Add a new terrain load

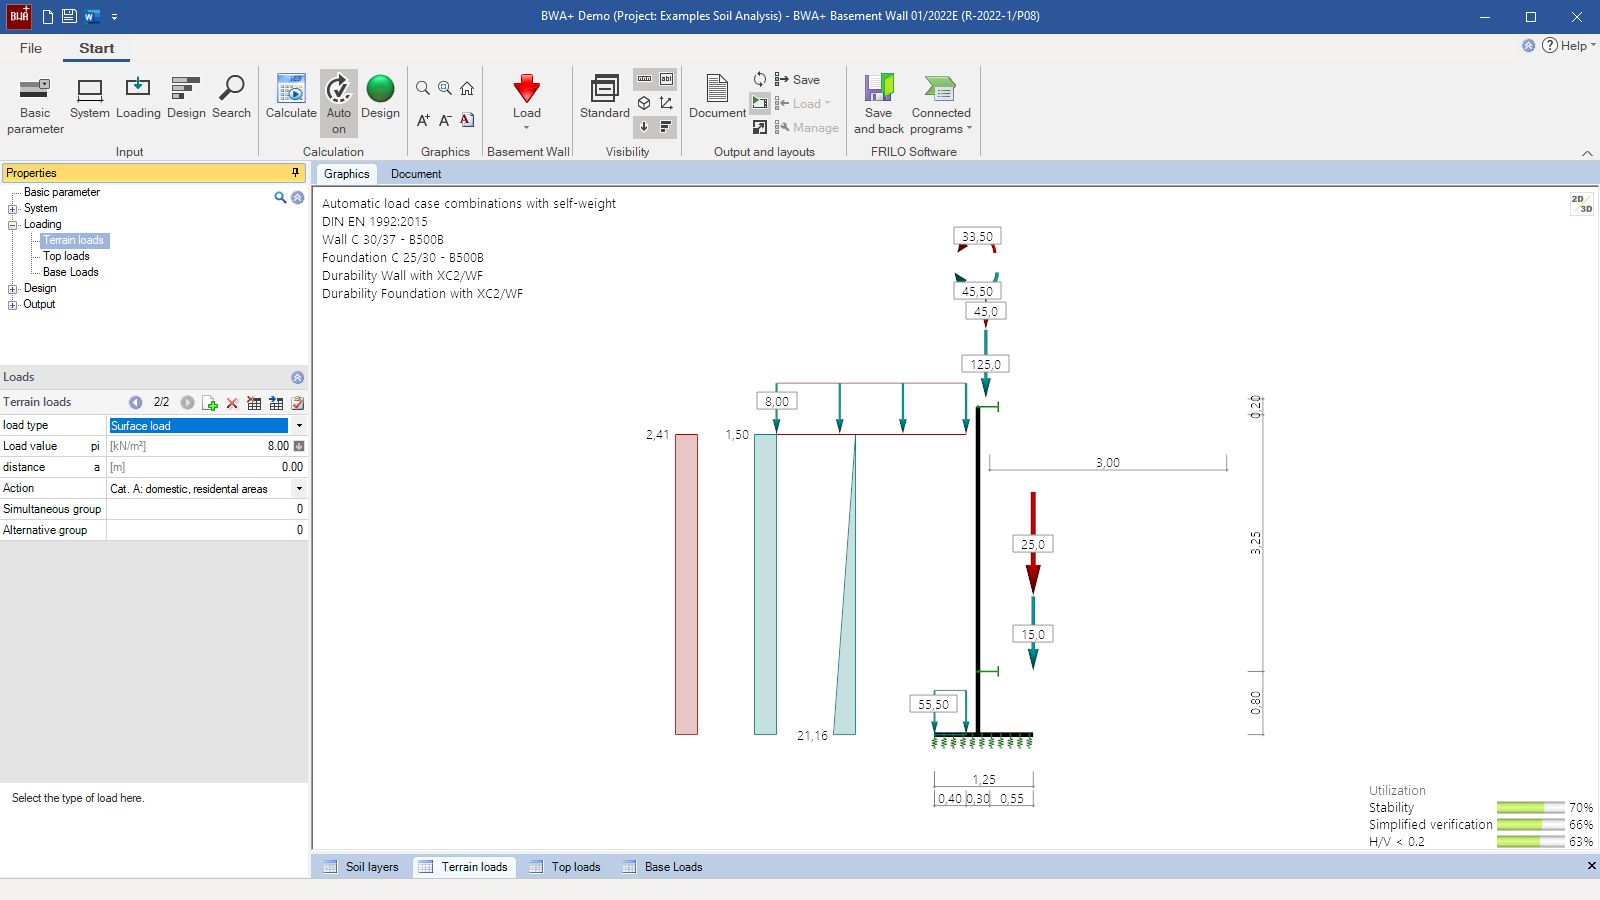click(210, 403)
